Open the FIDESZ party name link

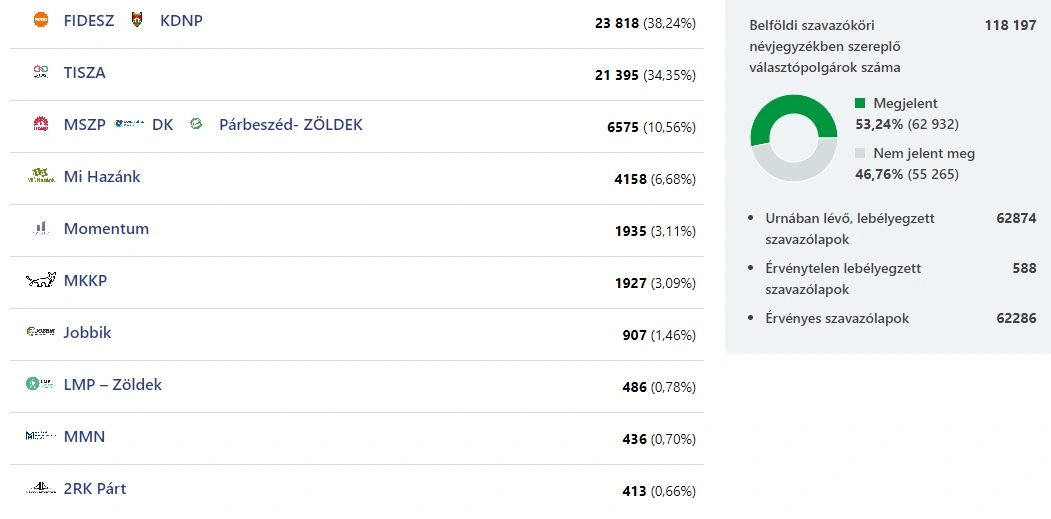click(x=89, y=20)
